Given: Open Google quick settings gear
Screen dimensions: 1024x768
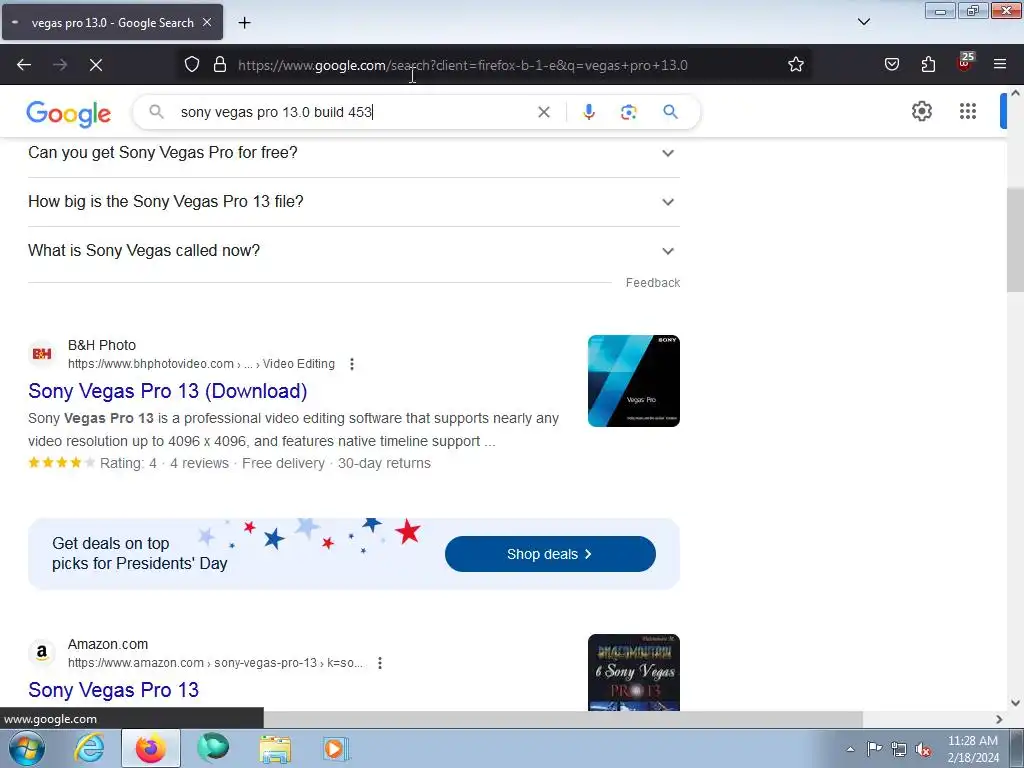Looking at the screenshot, I should (x=921, y=112).
